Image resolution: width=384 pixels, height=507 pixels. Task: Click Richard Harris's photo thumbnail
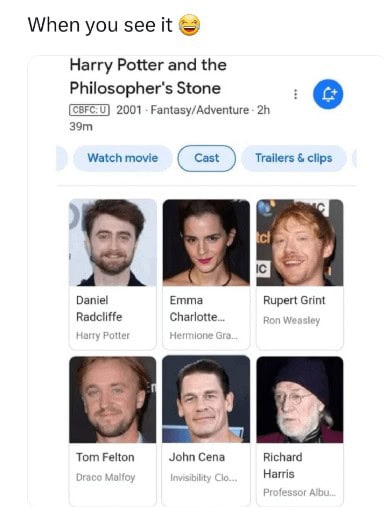click(300, 400)
